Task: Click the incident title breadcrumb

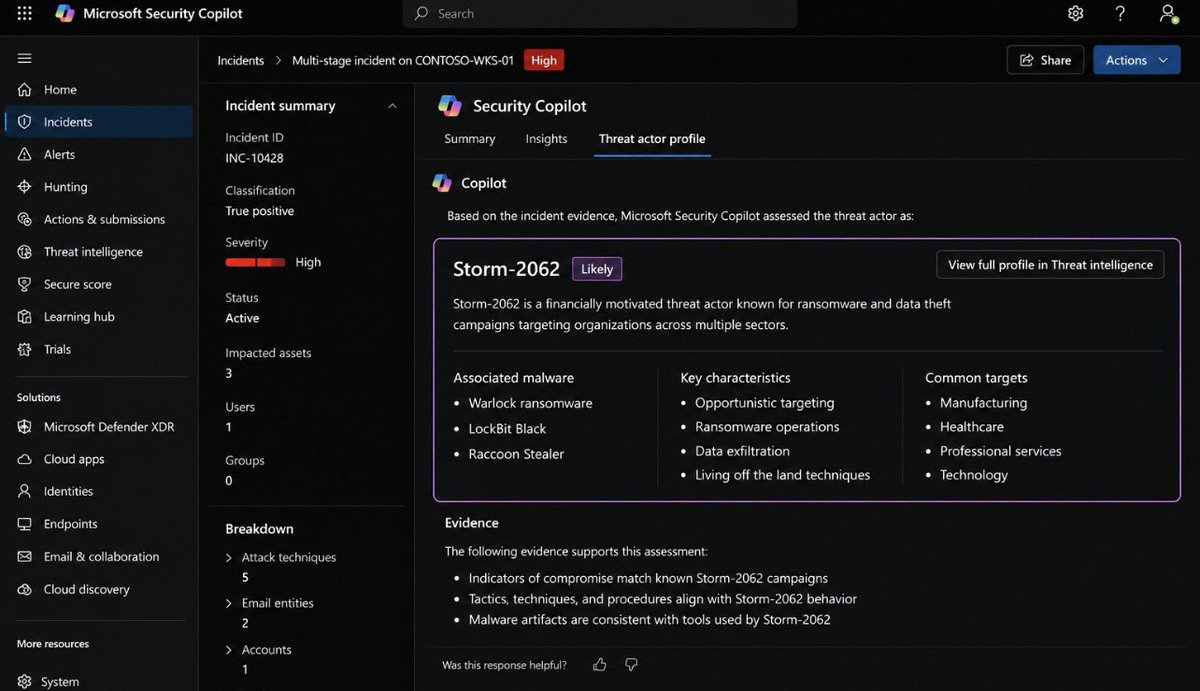Action: click(x=403, y=60)
